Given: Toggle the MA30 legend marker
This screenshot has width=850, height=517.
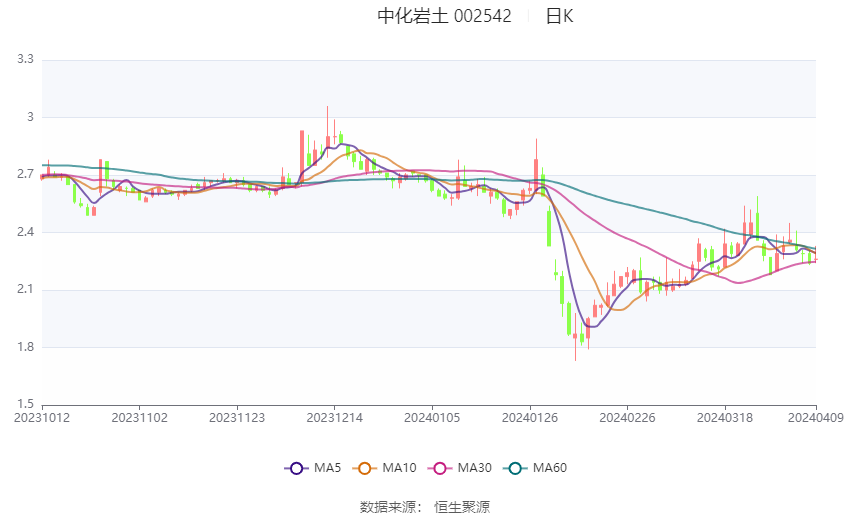Looking at the screenshot, I should pos(440,468).
